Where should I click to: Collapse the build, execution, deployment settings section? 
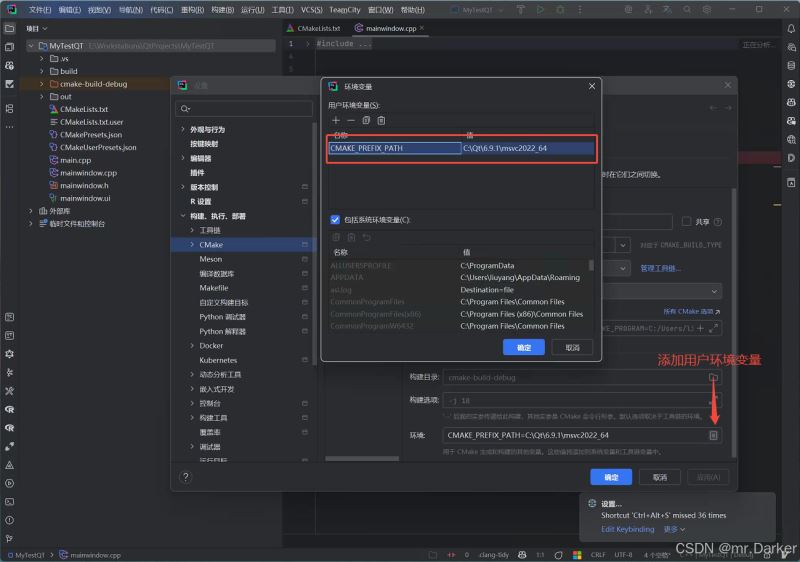(x=183, y=216)
